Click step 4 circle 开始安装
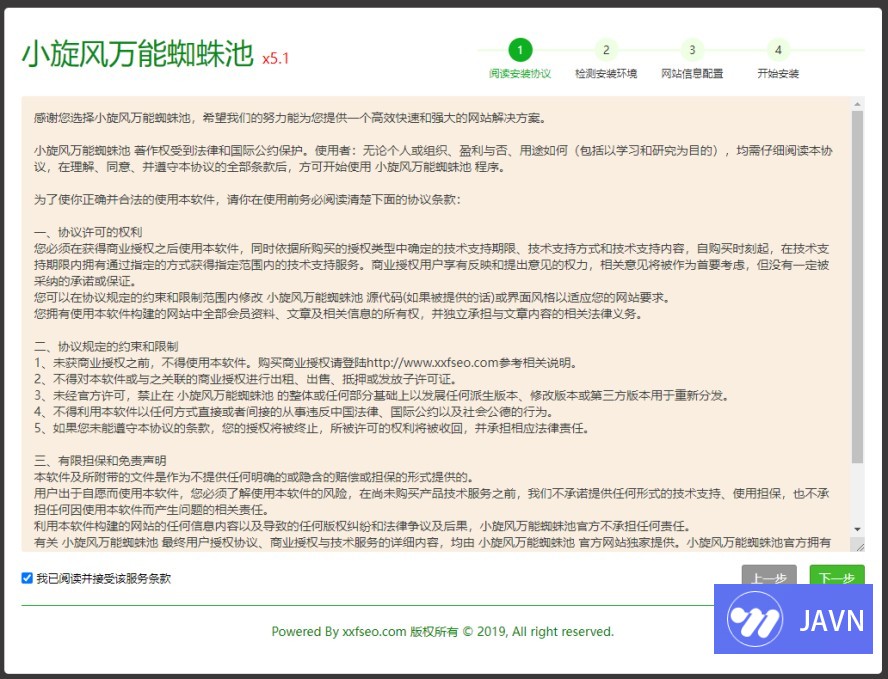Viewport: 888px width, 679px height. coord(778,50)
